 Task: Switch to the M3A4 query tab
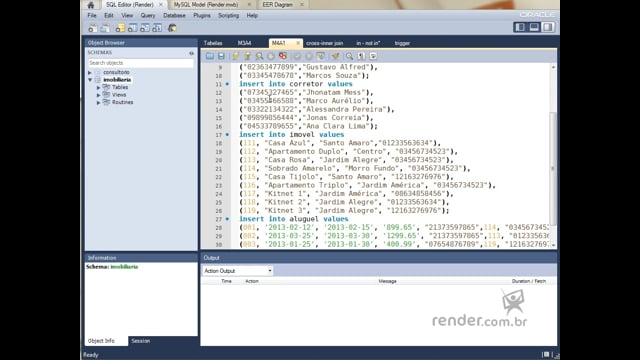(244, 43)
